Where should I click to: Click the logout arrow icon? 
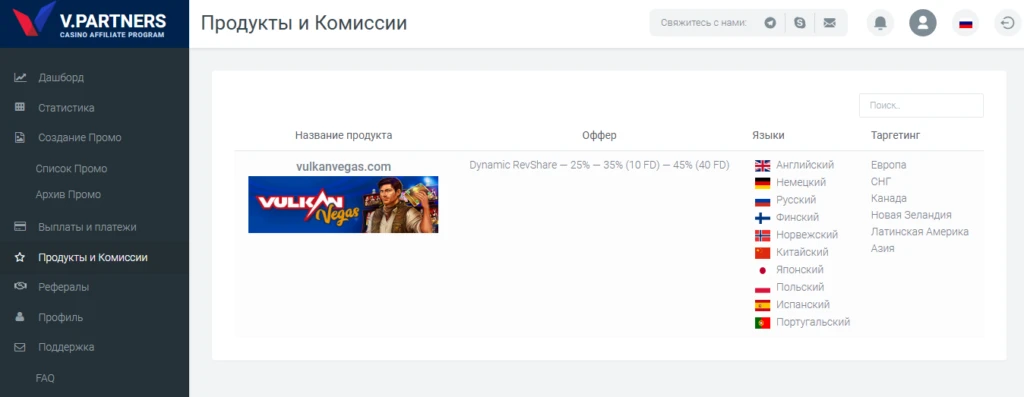(x=1007, y=24)
